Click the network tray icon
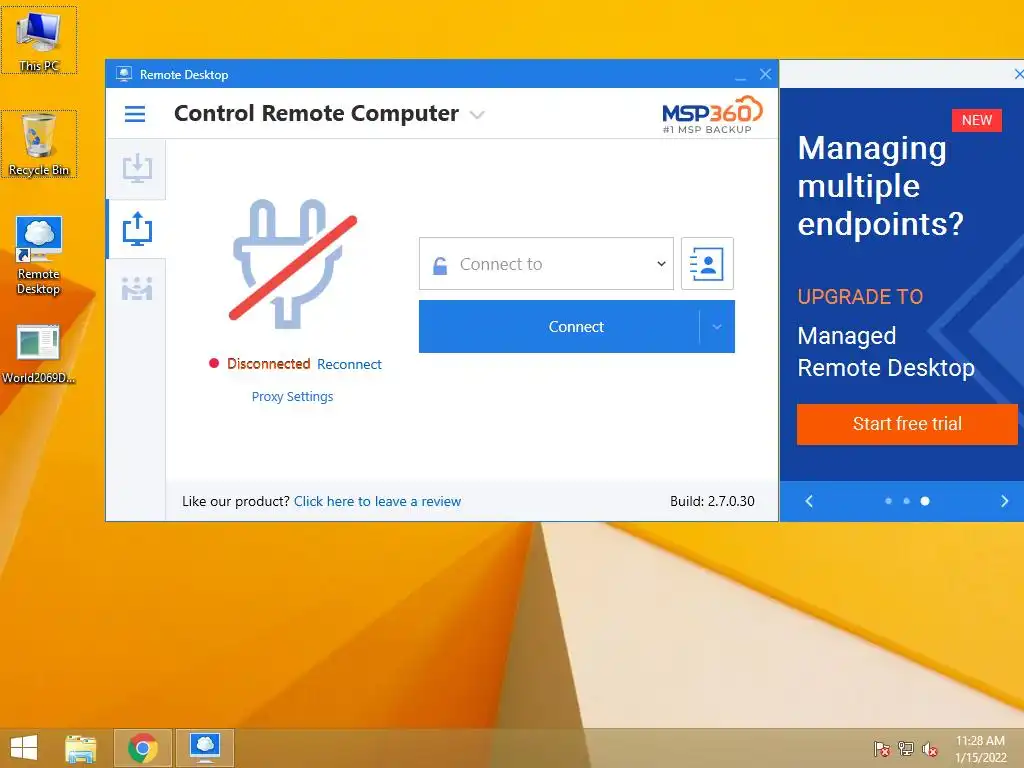 click(x=906, y=749)
